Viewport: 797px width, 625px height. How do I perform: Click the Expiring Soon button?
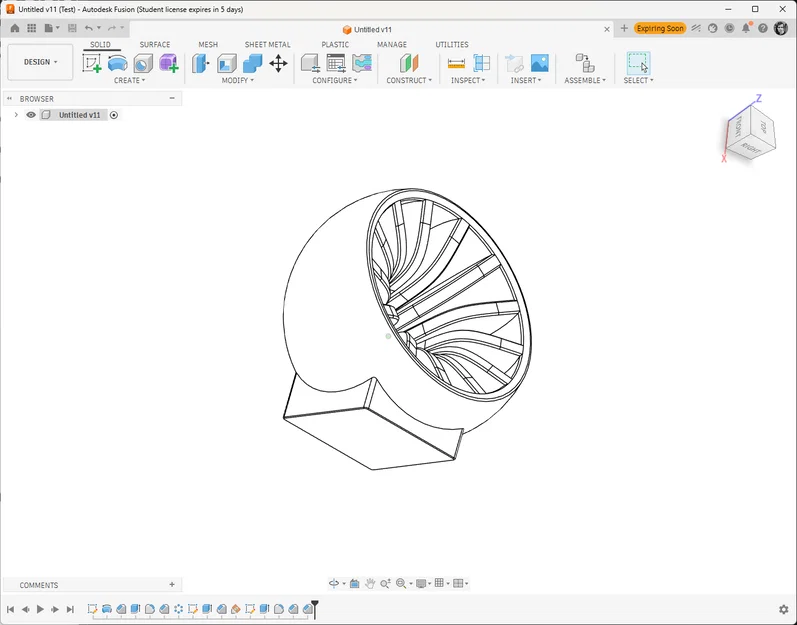[x=660, y=28]
